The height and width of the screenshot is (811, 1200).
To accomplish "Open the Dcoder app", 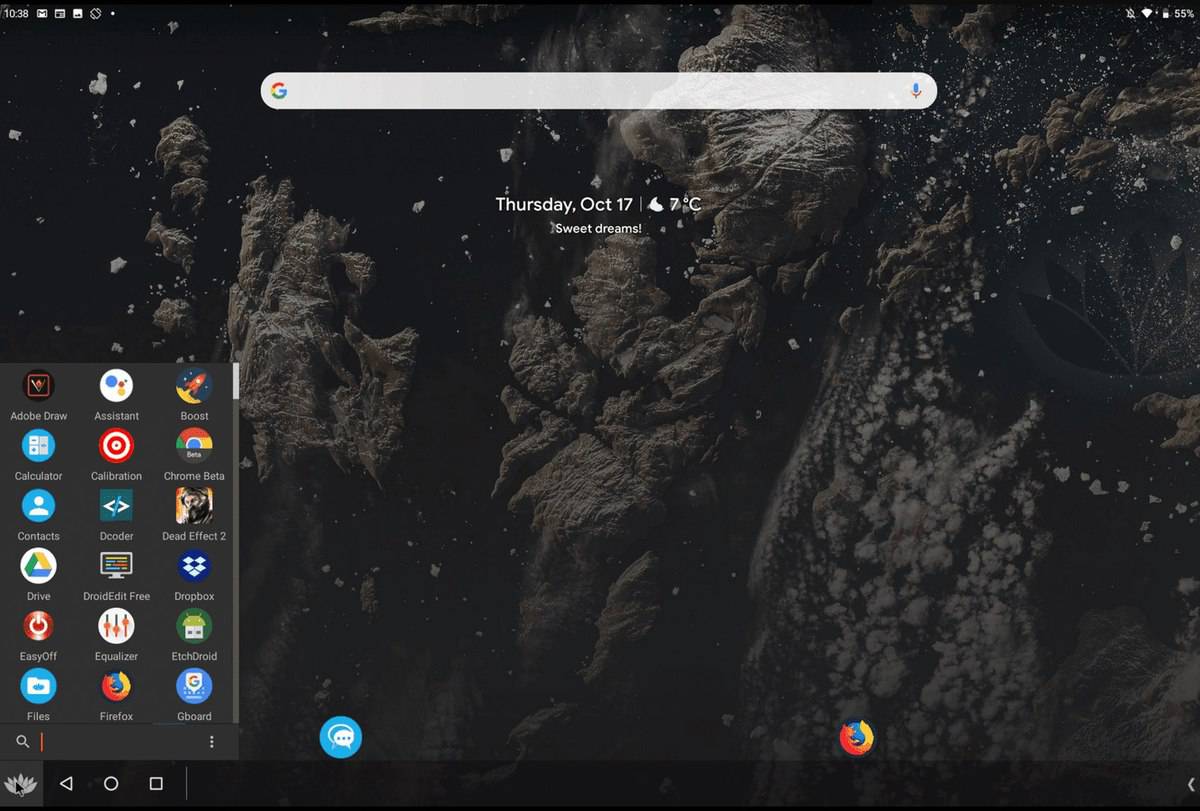I will tap(116, 506).
